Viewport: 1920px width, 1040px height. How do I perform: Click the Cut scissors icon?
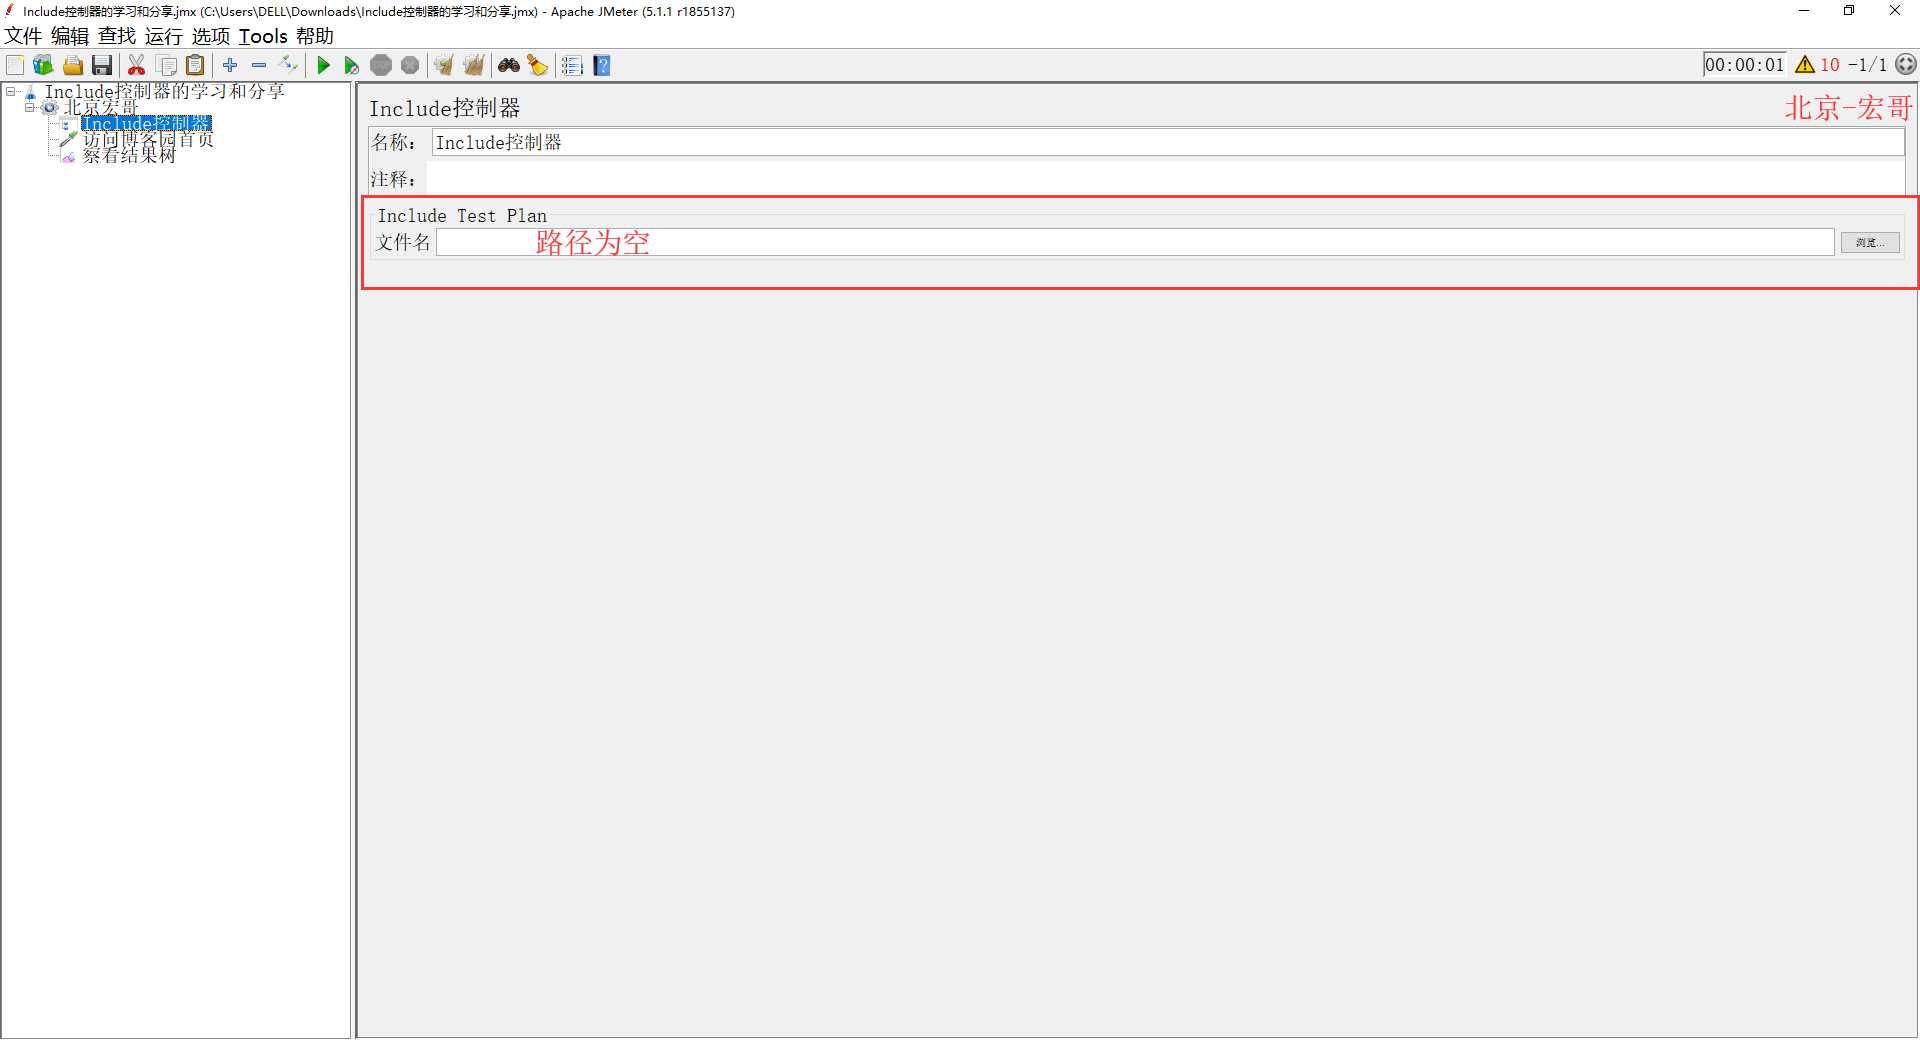point(137,65)
